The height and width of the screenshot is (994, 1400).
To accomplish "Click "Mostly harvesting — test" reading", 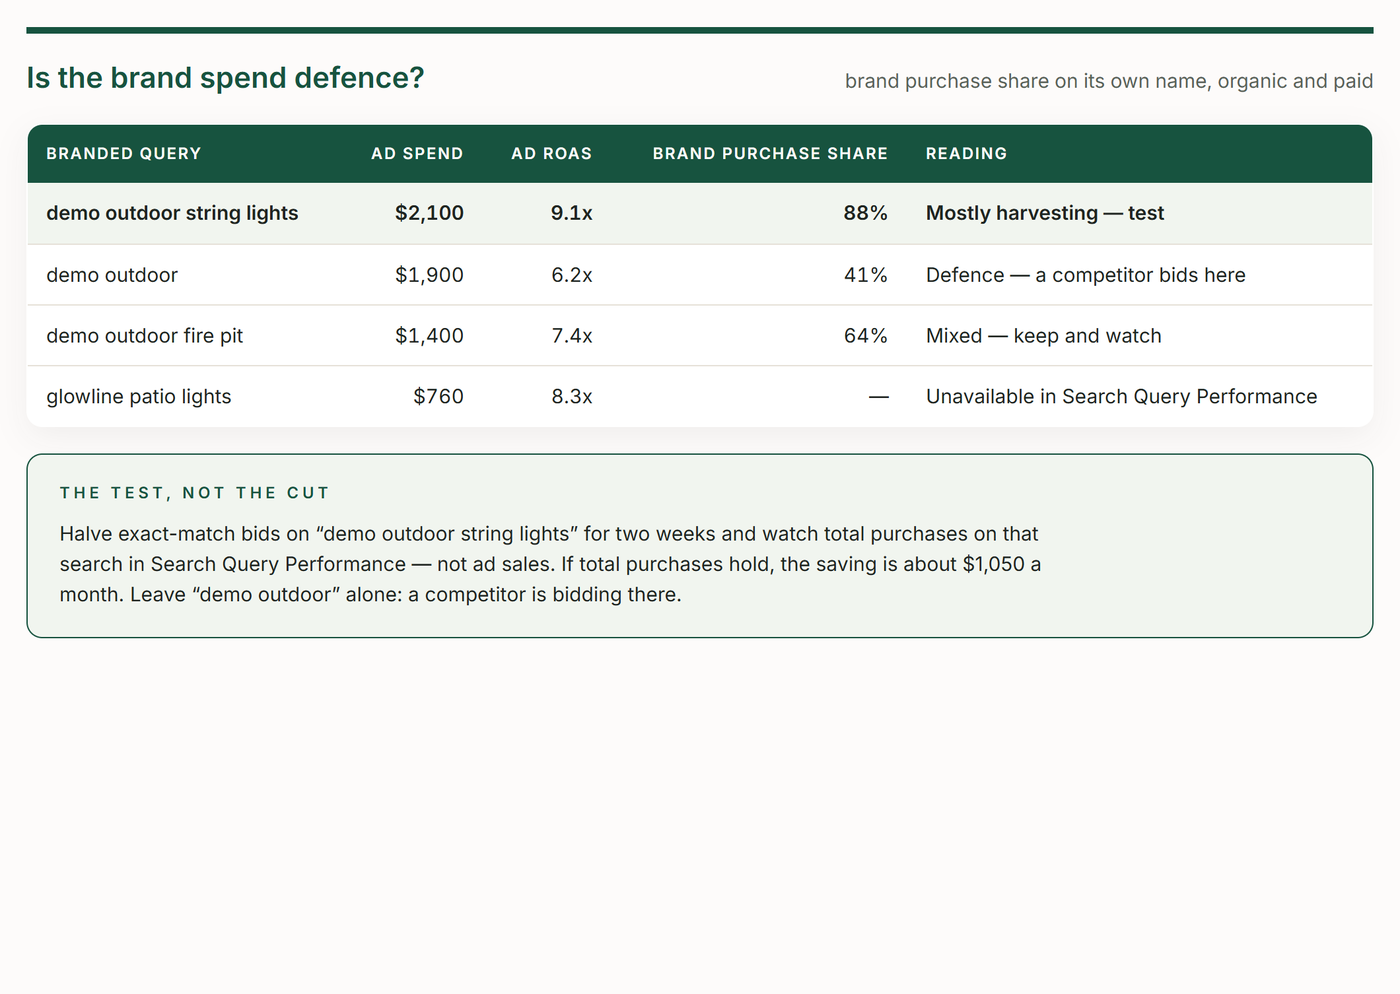I will click(1045, 213).
